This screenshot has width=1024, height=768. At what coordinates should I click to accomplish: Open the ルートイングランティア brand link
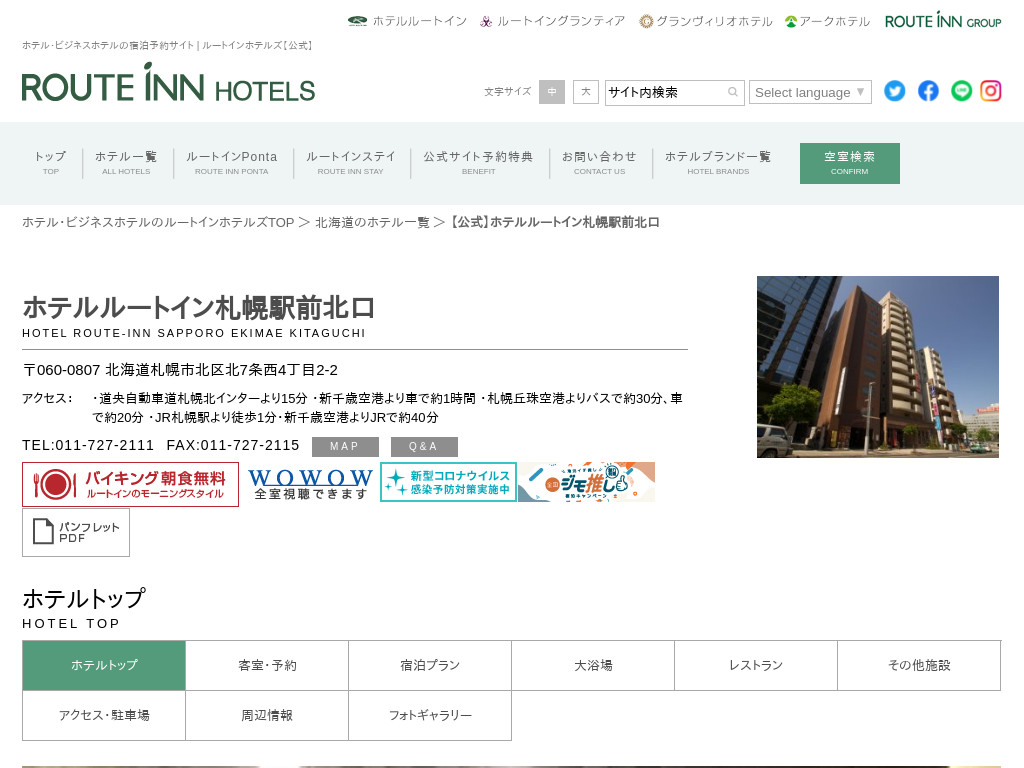pos(552,21)
